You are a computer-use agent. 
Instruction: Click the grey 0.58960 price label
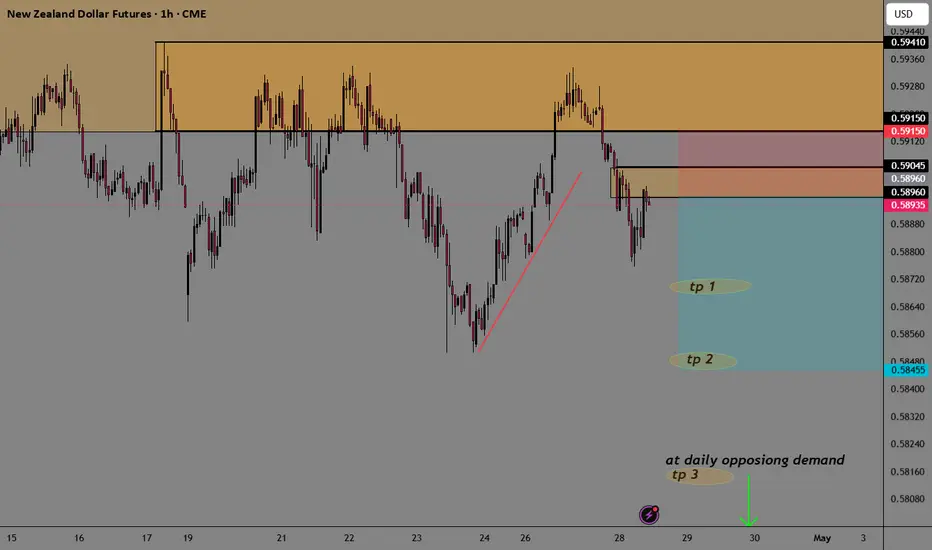908,178
